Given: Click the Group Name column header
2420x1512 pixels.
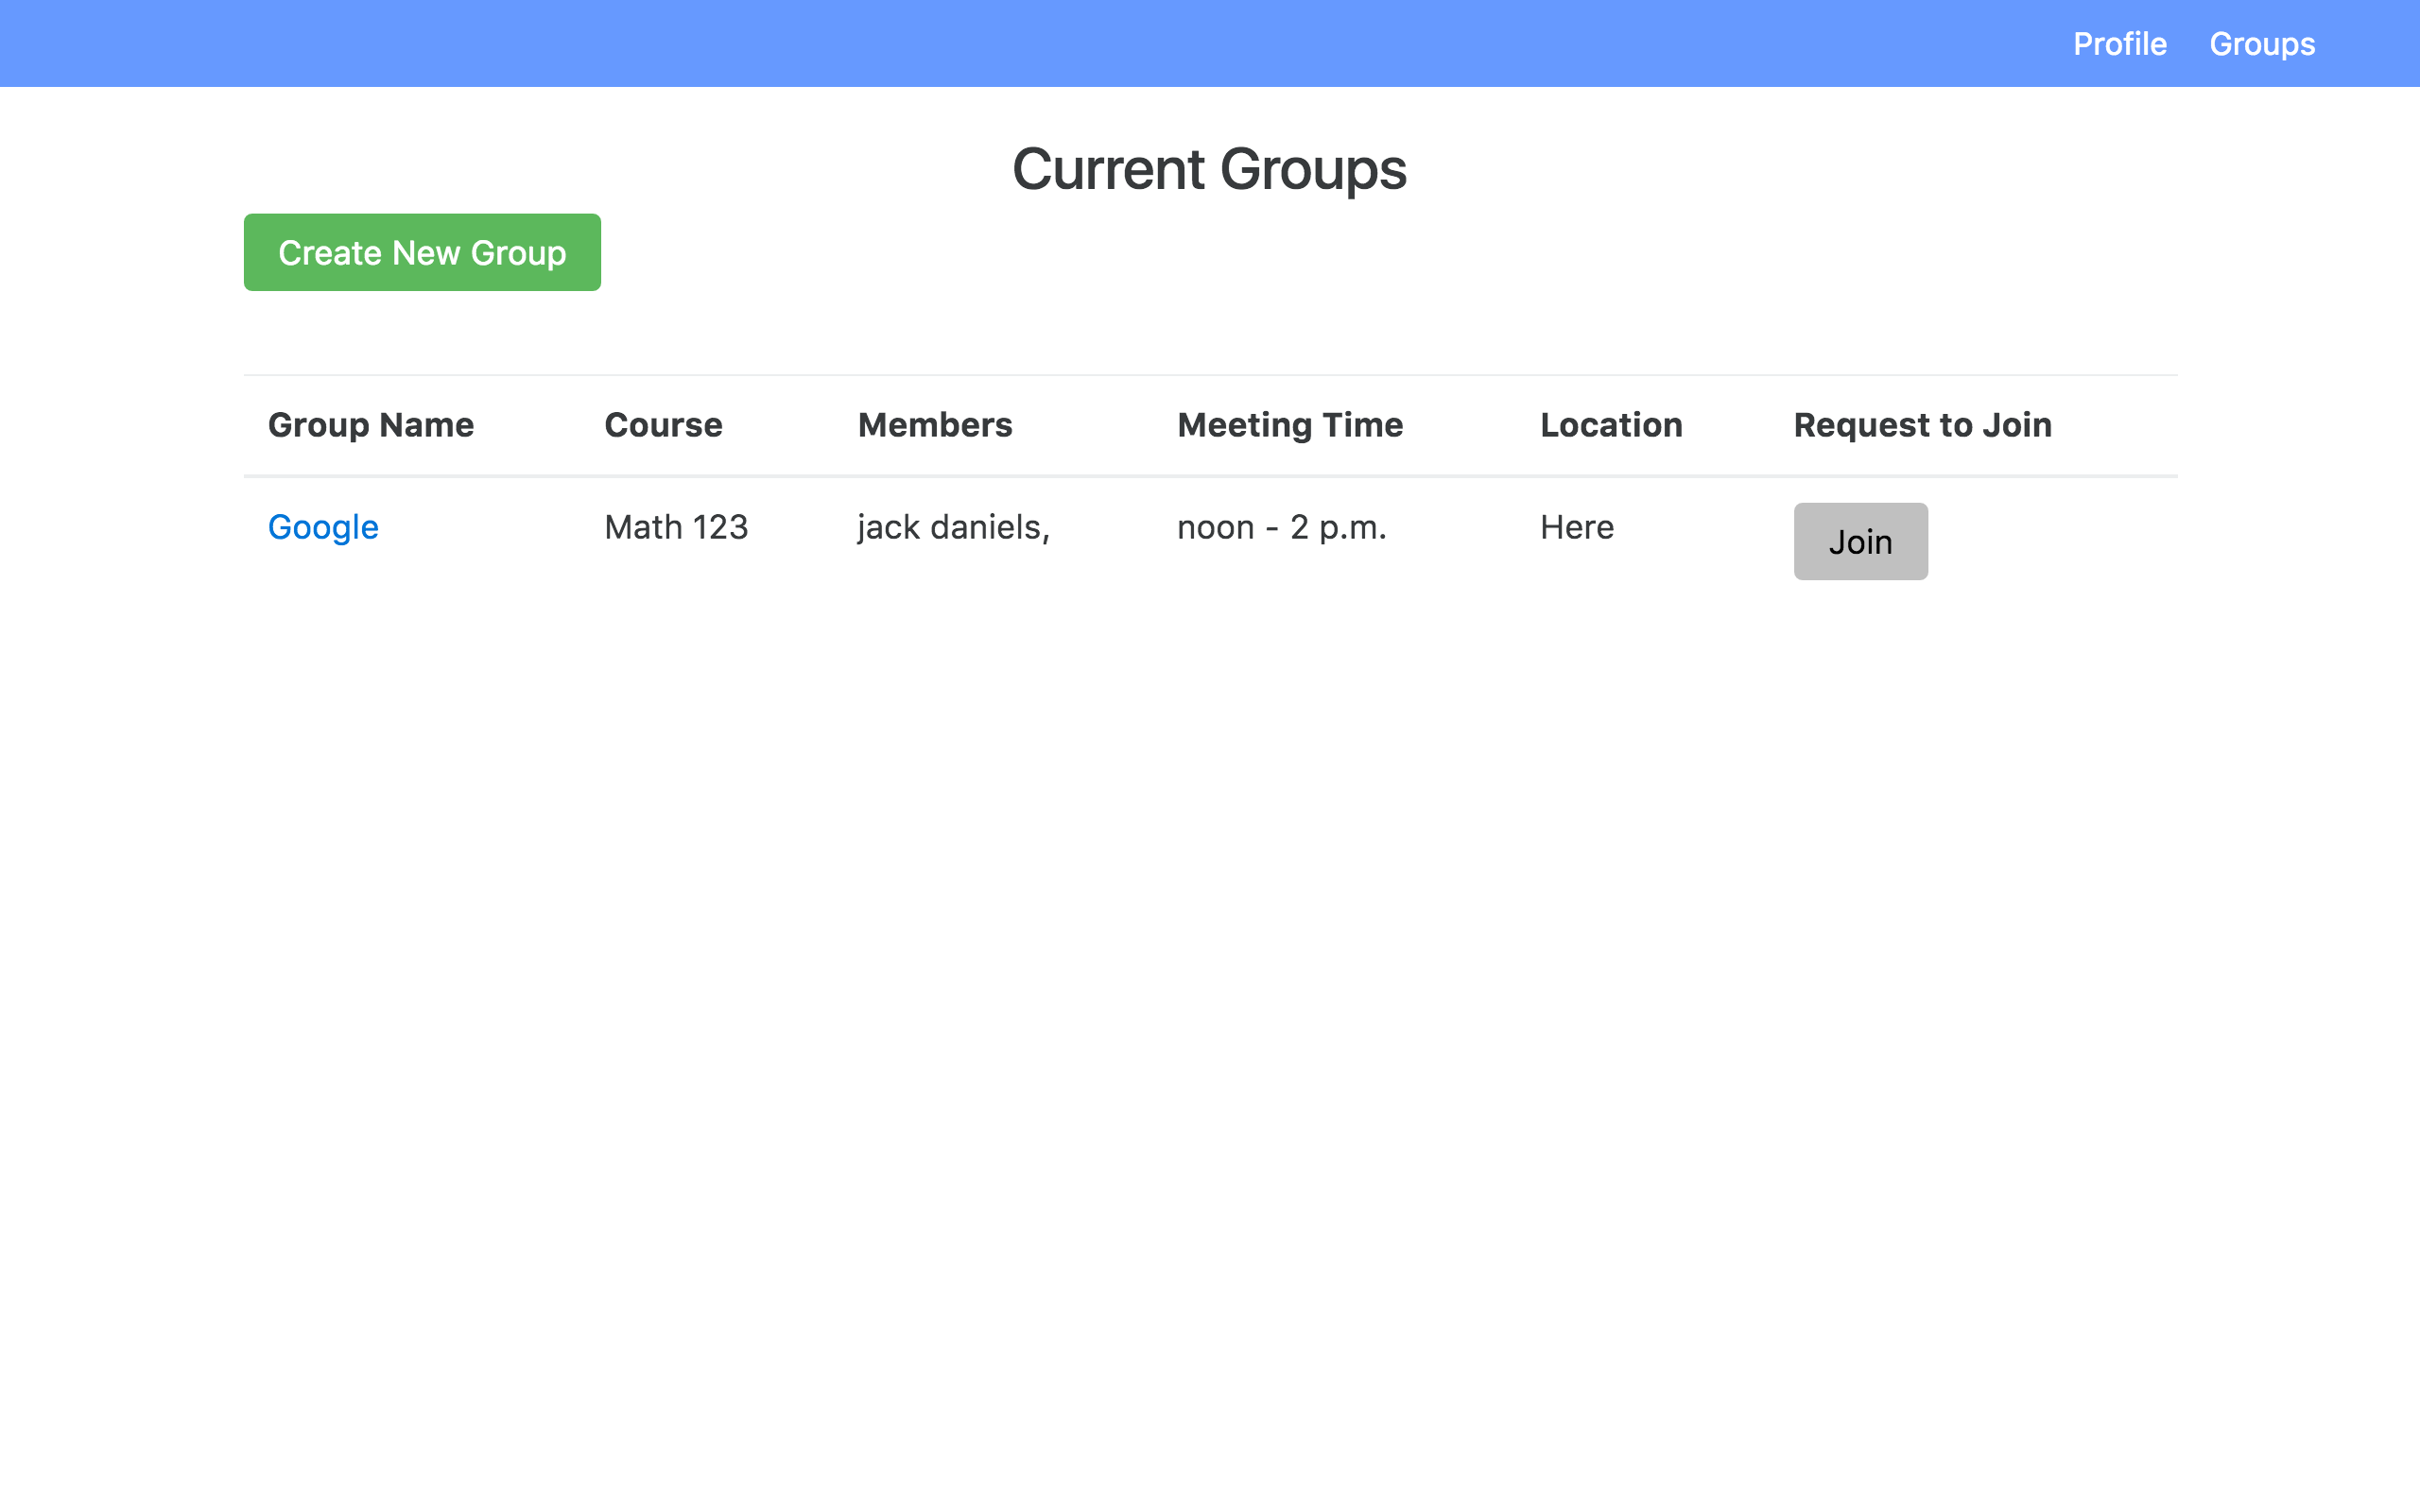Looking at the screenshot, I should (370, 425).
